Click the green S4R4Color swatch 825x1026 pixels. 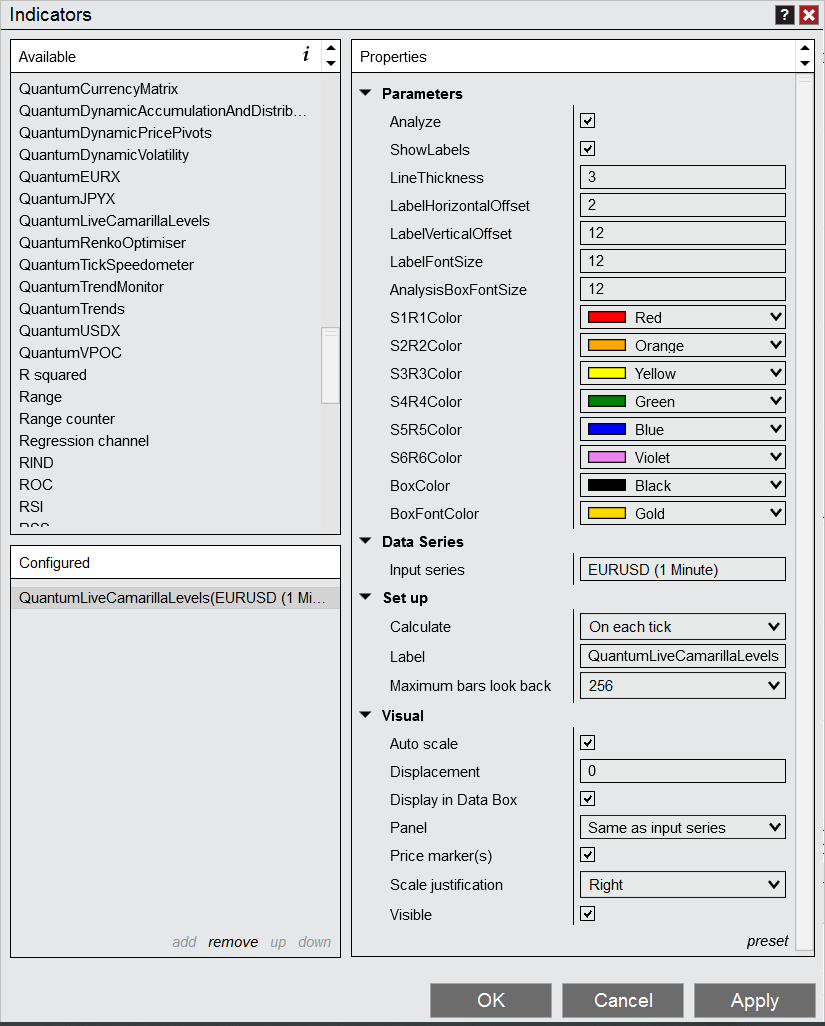[x=606, y=402]
